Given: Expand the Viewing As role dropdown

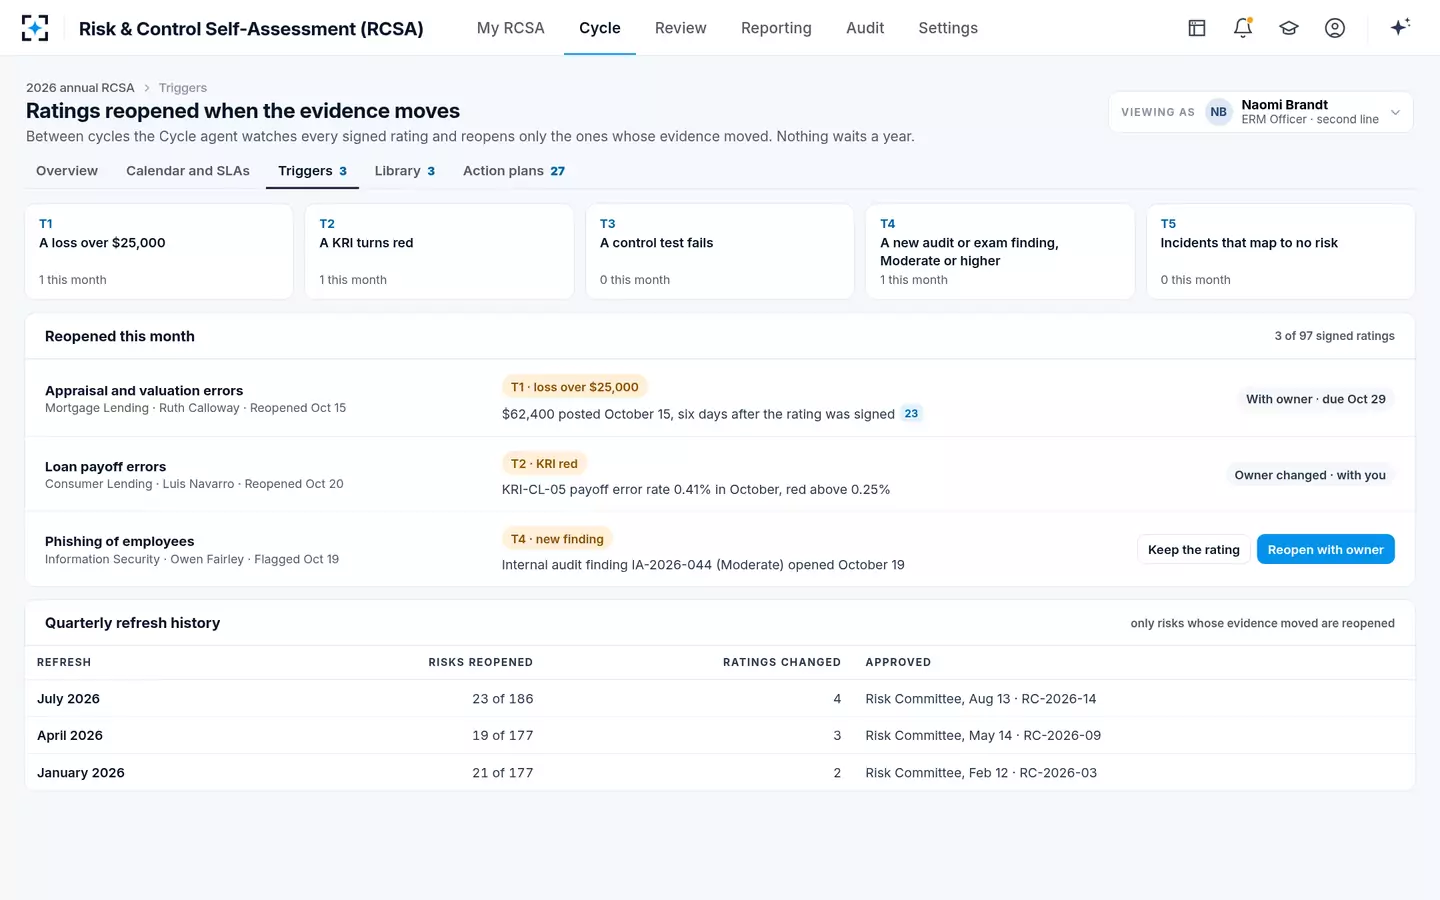Looking at the screenshot, I should pos(1261,112).
